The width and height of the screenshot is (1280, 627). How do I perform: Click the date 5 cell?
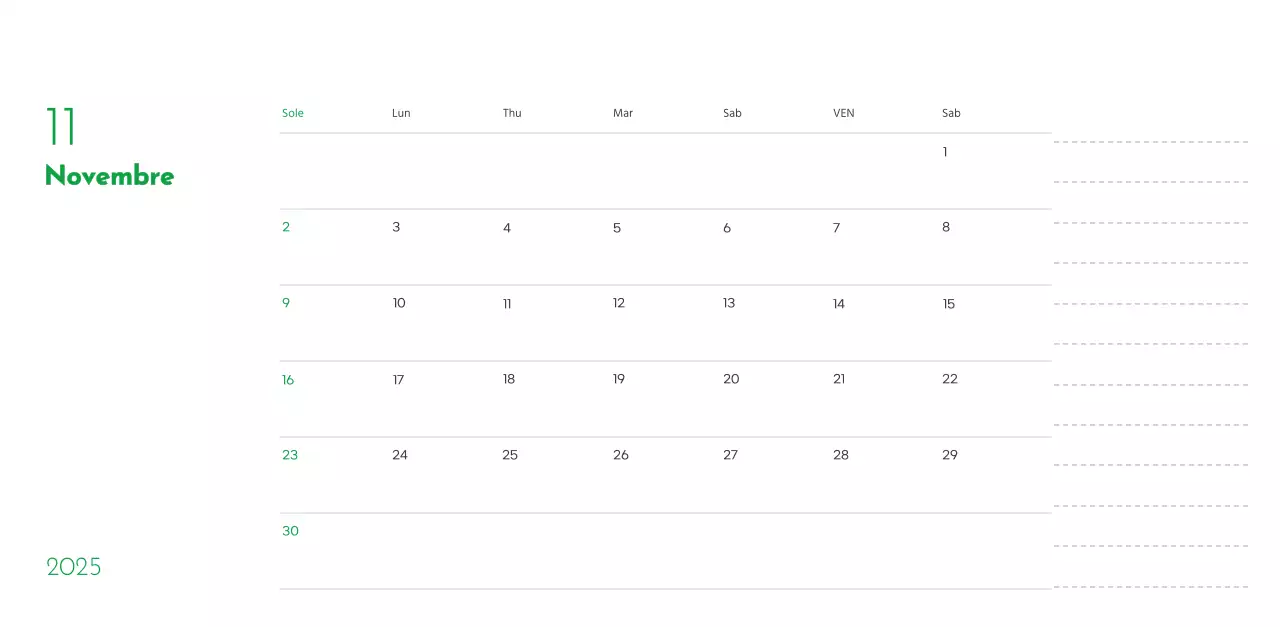(617, 228)
